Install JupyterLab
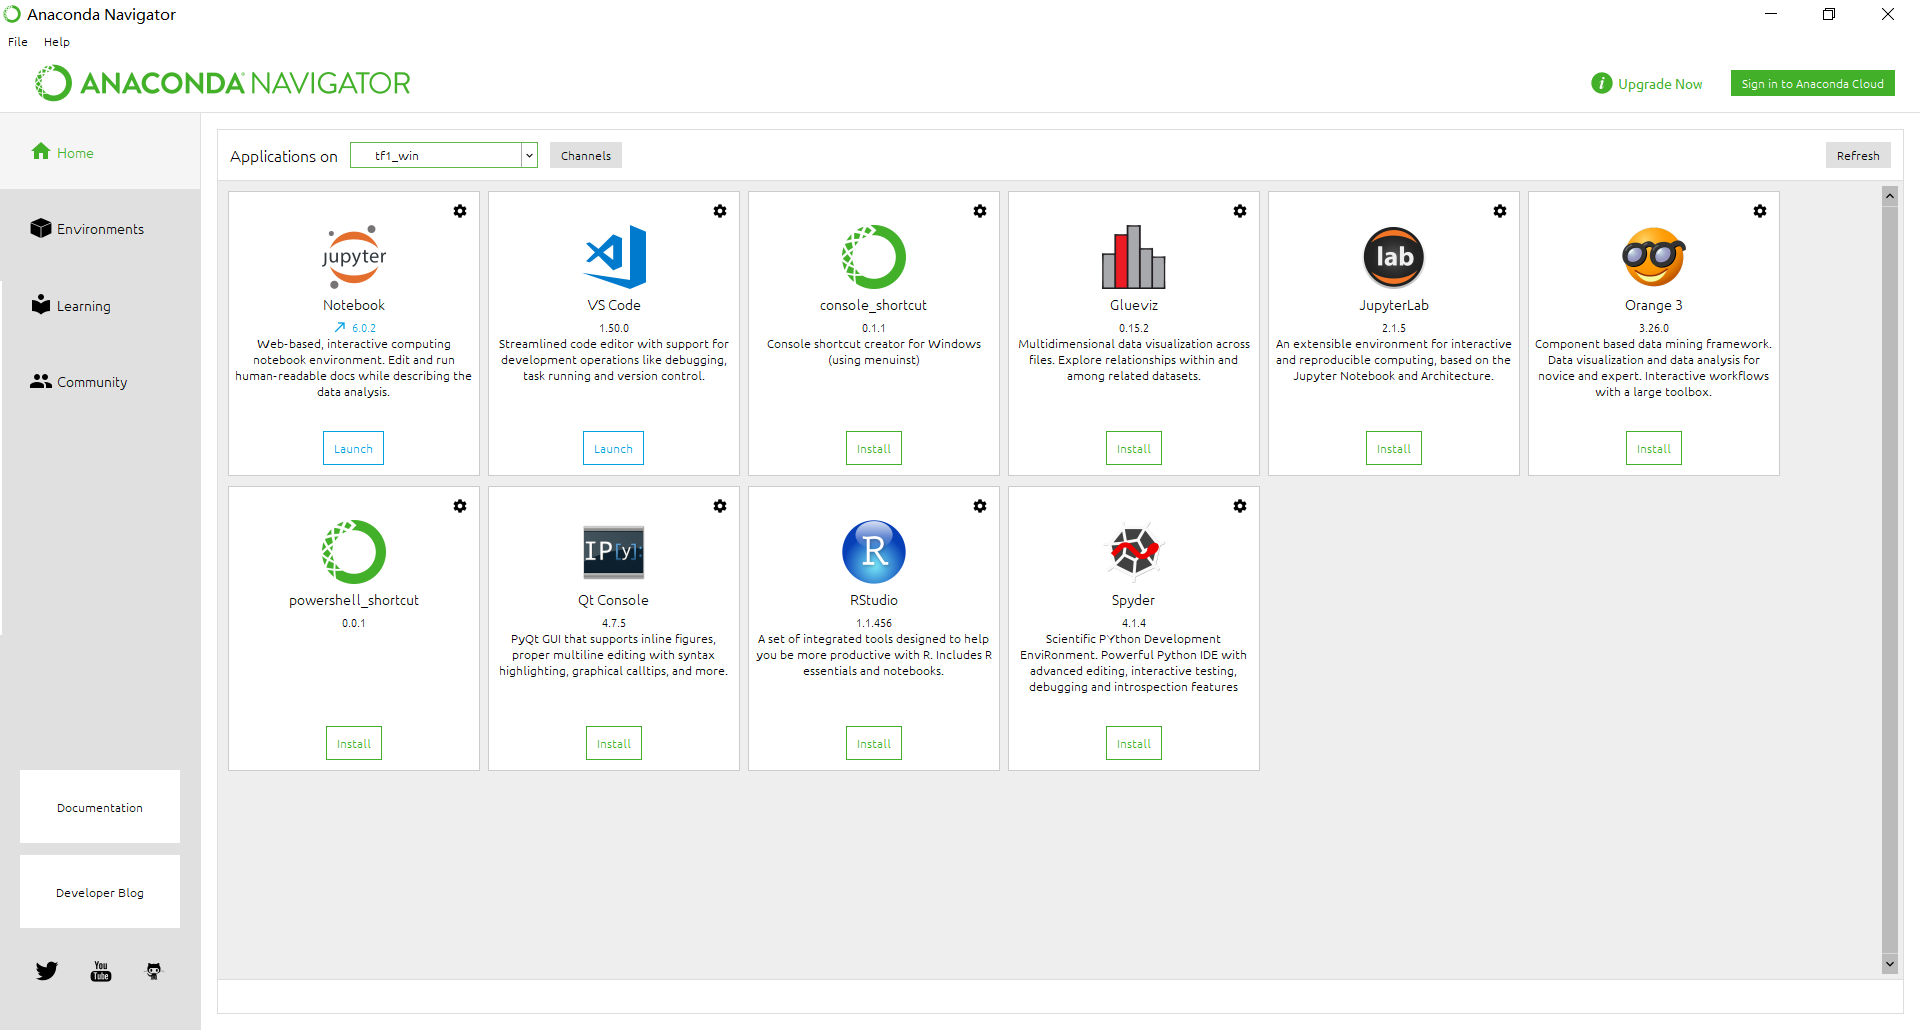Image resolution: width=1920 pixels, height=1030 pixels. (1394, 449)
